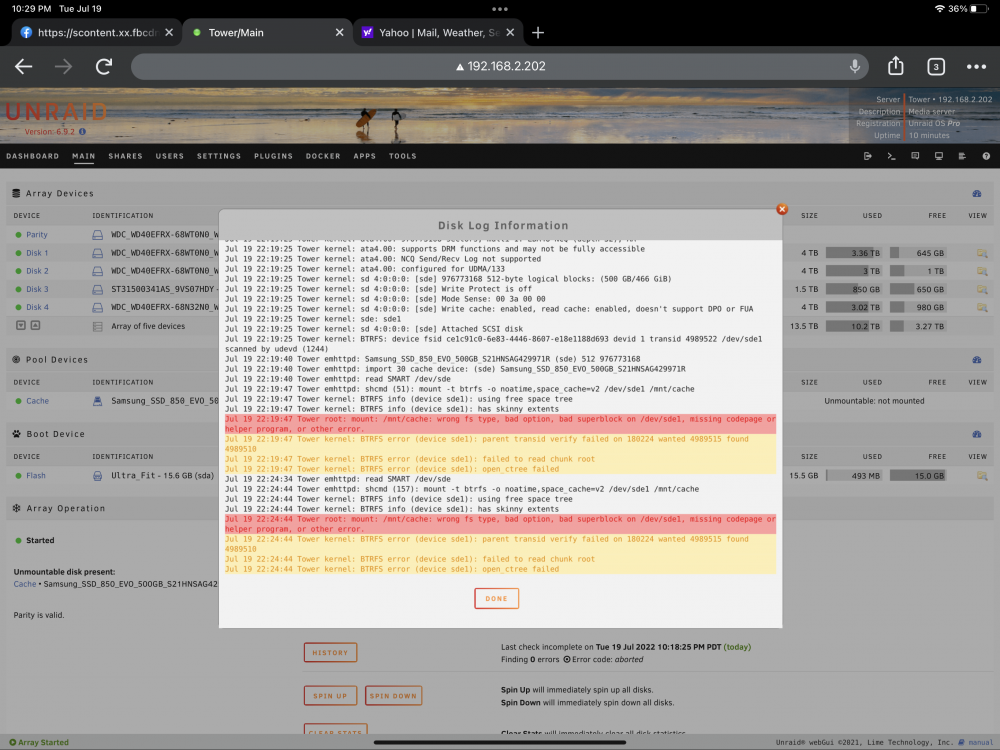Open the Docker menu
Image resolution: width=1000 pixels, height=750 pixels.
(323, 156)
